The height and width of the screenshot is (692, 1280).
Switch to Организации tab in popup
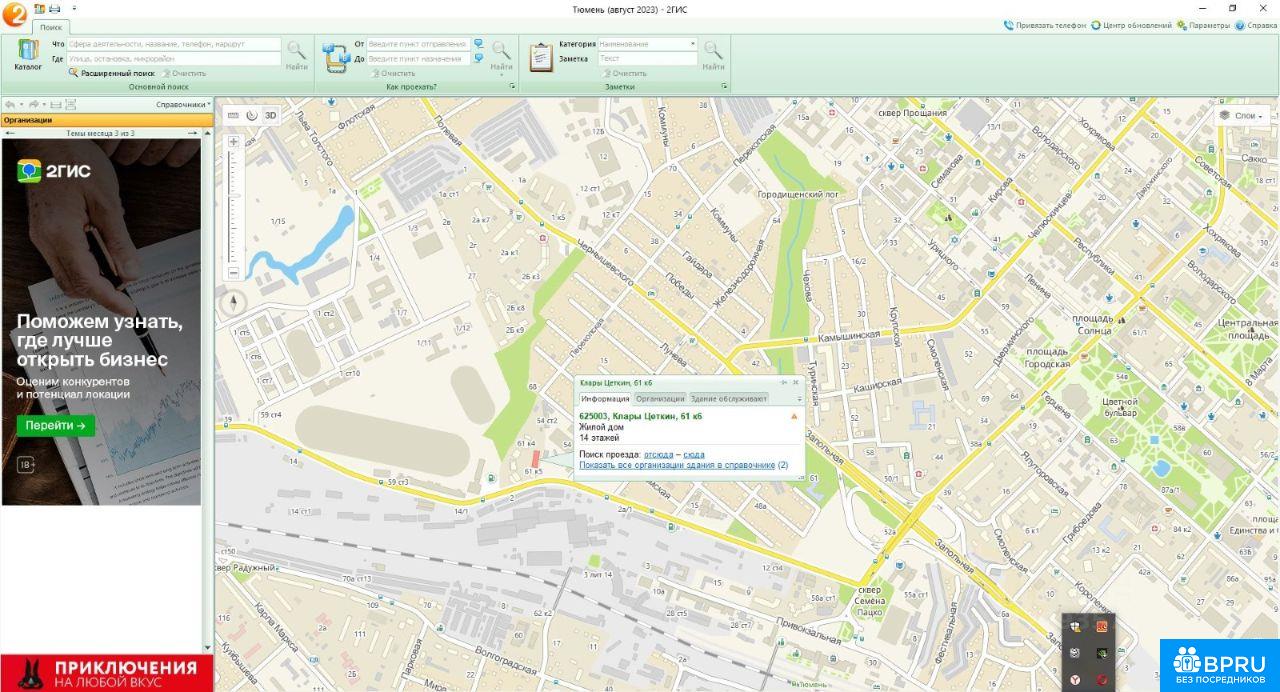(x=660, y=399)
